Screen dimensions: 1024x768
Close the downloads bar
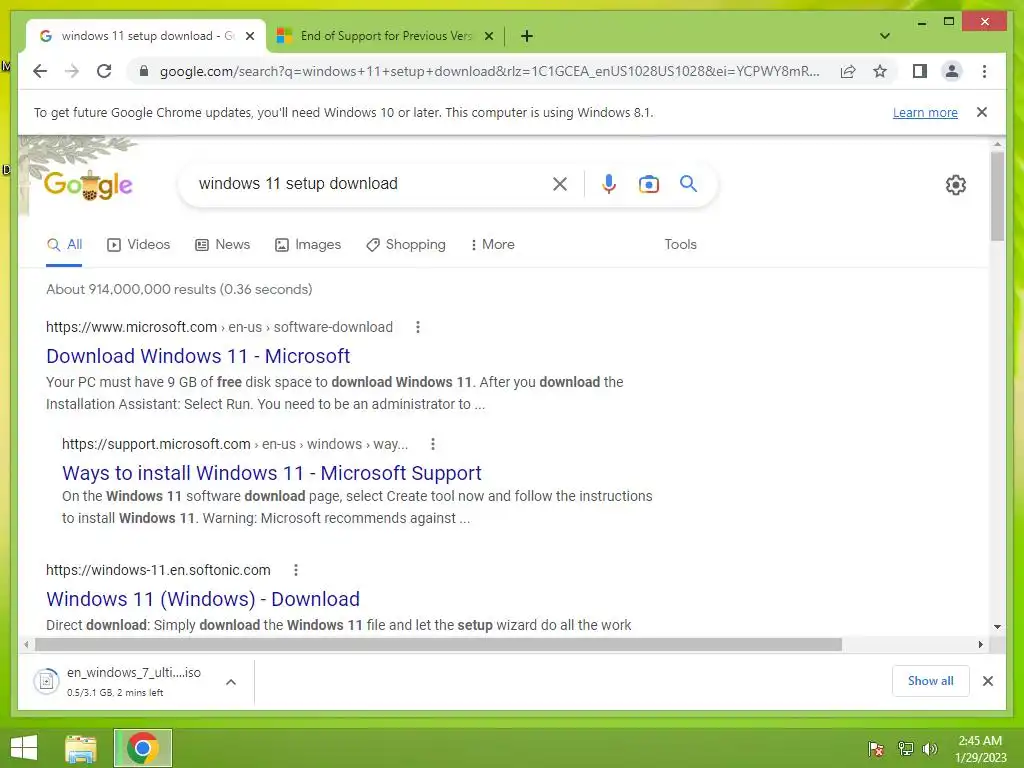click(x=987, y=681)
